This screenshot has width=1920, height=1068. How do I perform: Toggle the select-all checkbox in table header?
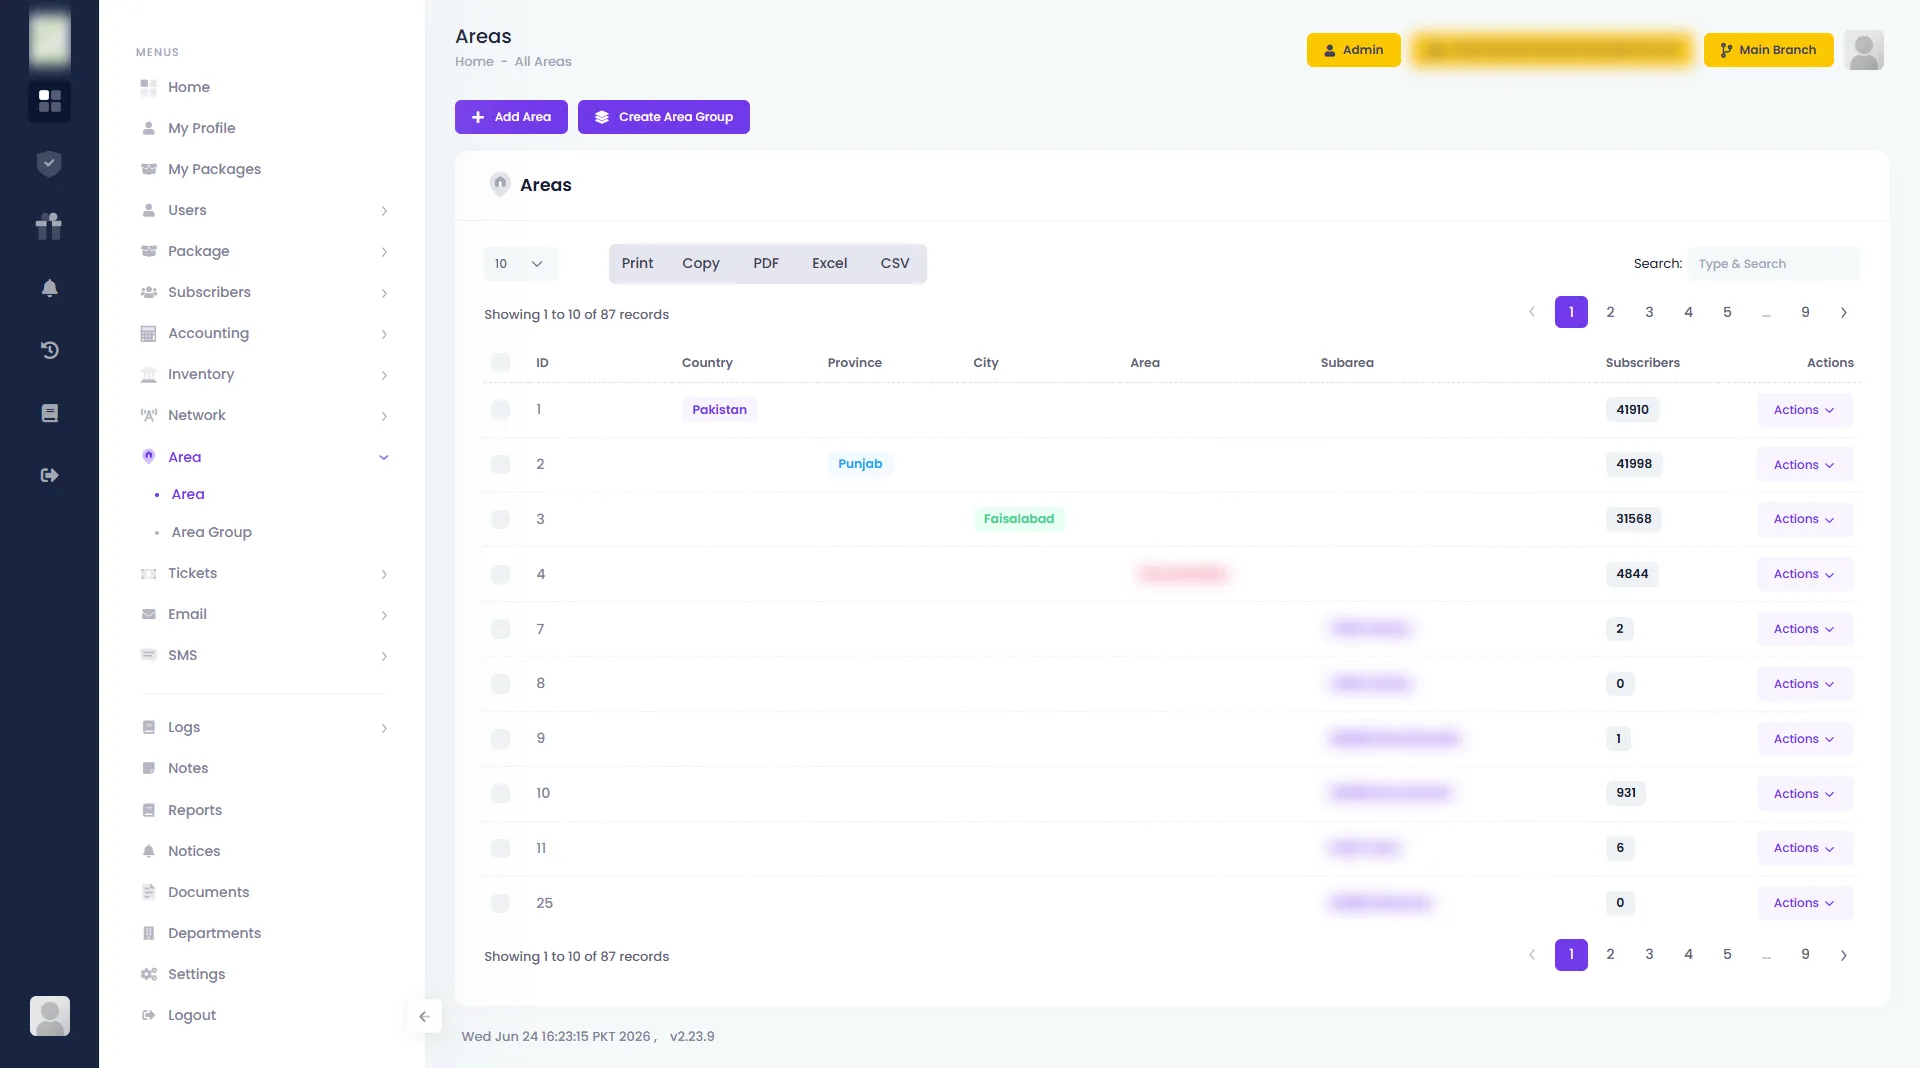tap(500, 362)
